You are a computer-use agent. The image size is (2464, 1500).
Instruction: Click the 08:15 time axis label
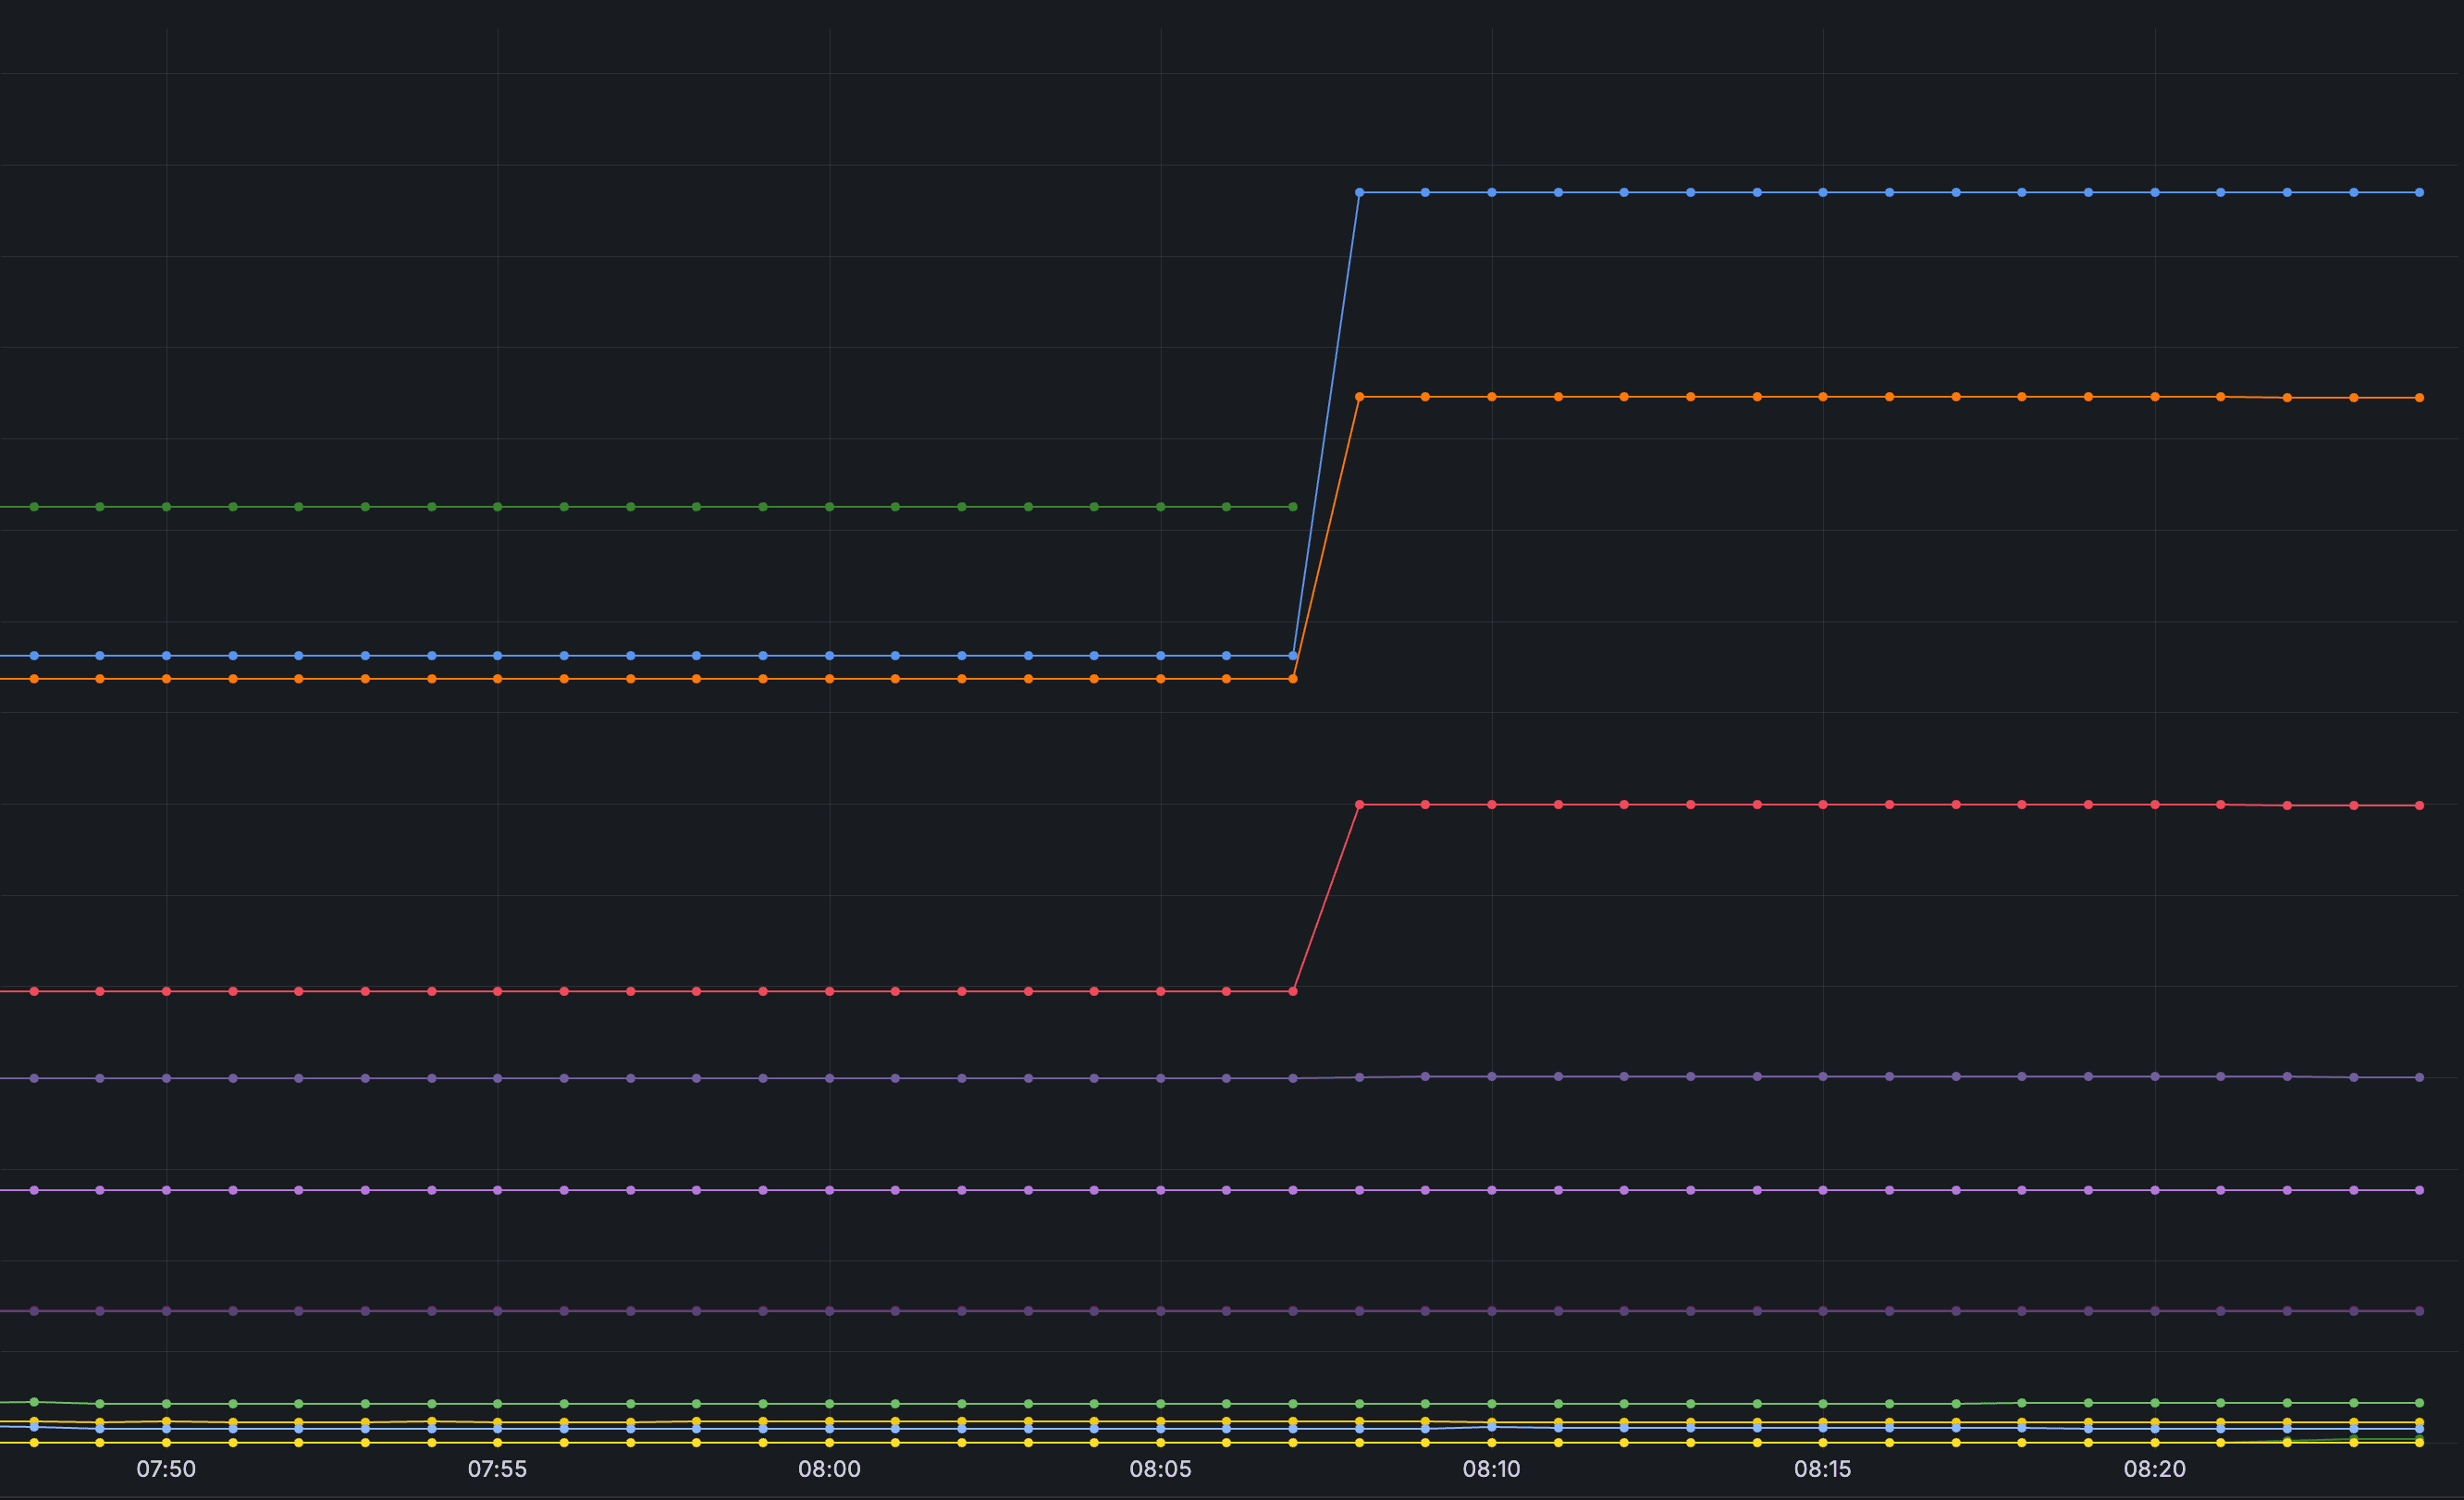(1822, 1469)
